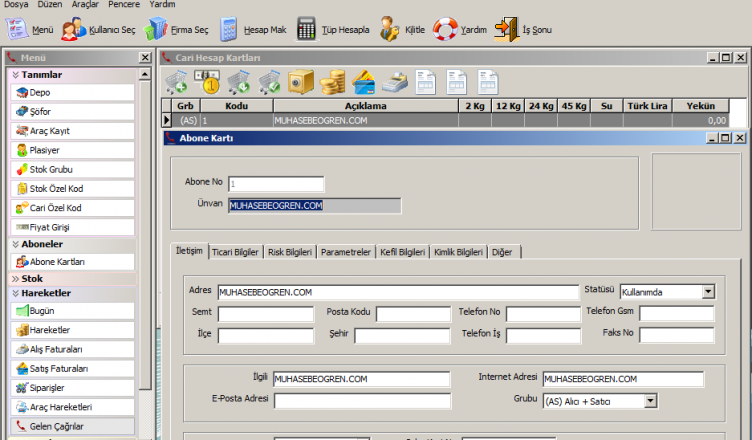The width and height of the screenshot is (752, 440).
Task: Click the Kilitle lock icon
Action: point(389,29)
